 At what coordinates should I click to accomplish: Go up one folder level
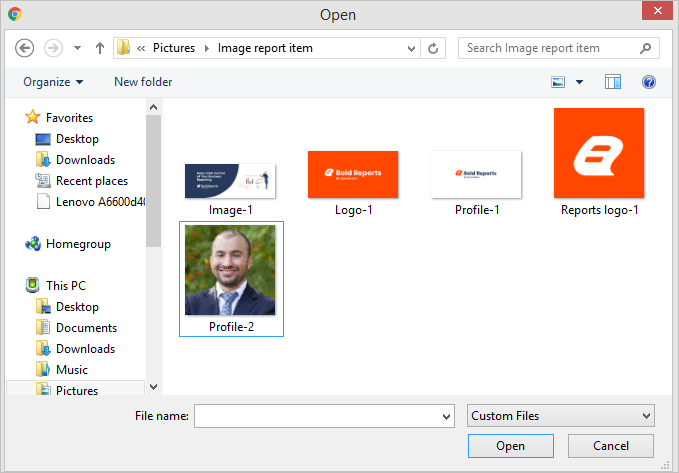coord(100,48)
